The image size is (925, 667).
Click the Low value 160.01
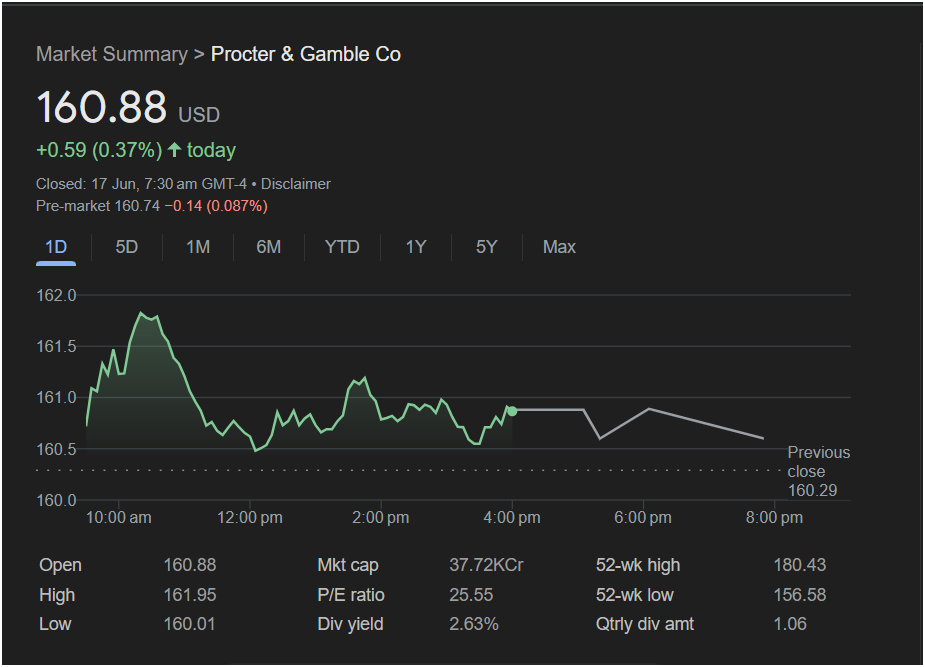click(189, 624)
